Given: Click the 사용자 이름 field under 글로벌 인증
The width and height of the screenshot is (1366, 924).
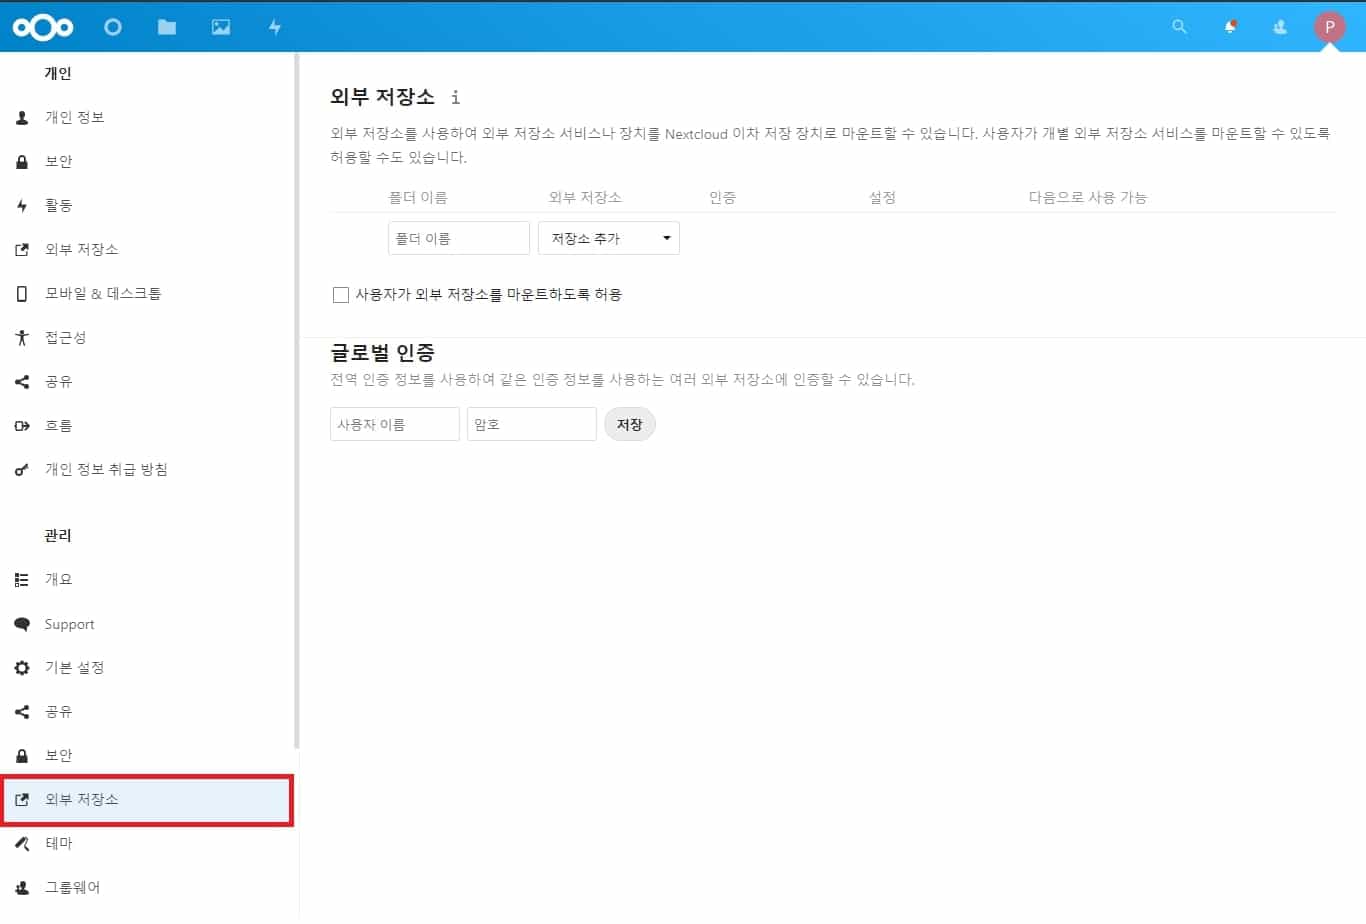Looking at the screenshot, I should coord(394,423).
